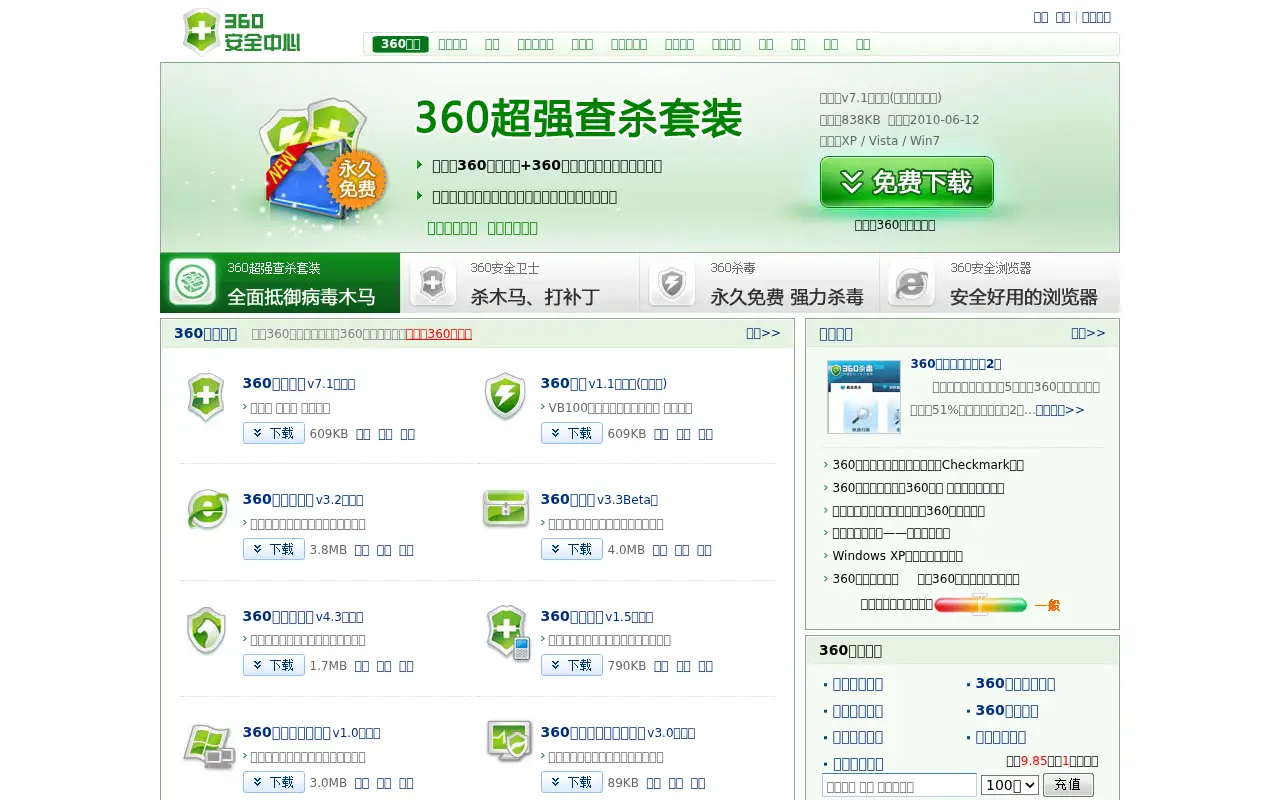Follow the ">>" link ending the featured article summary
Image resolution: width=1280 pixels, height=800 pixels.
1060,410
